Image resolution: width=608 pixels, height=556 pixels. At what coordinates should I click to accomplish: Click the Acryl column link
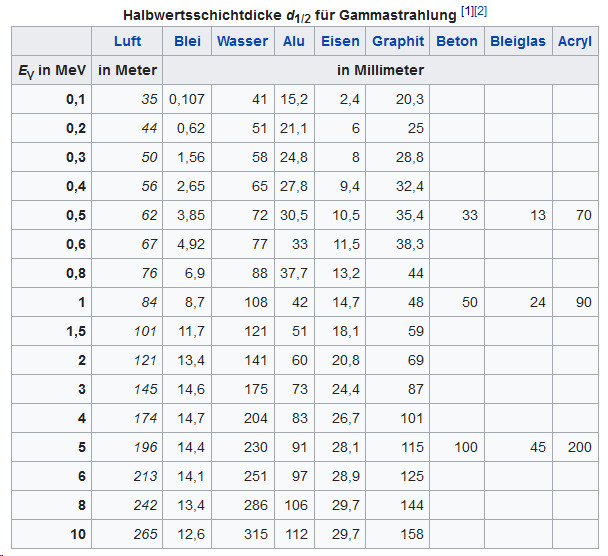(x=575, y=41)
